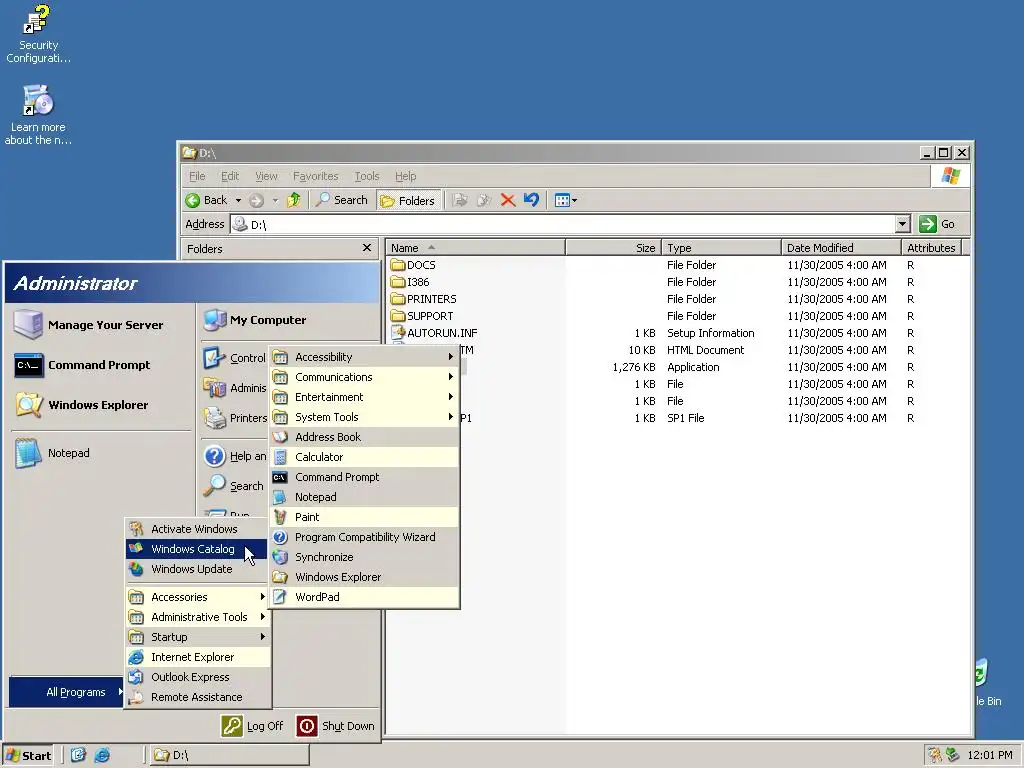Viewport: 1024px width, 768px height.
Task: Sort by Type column header
Action: coord(722,248)
